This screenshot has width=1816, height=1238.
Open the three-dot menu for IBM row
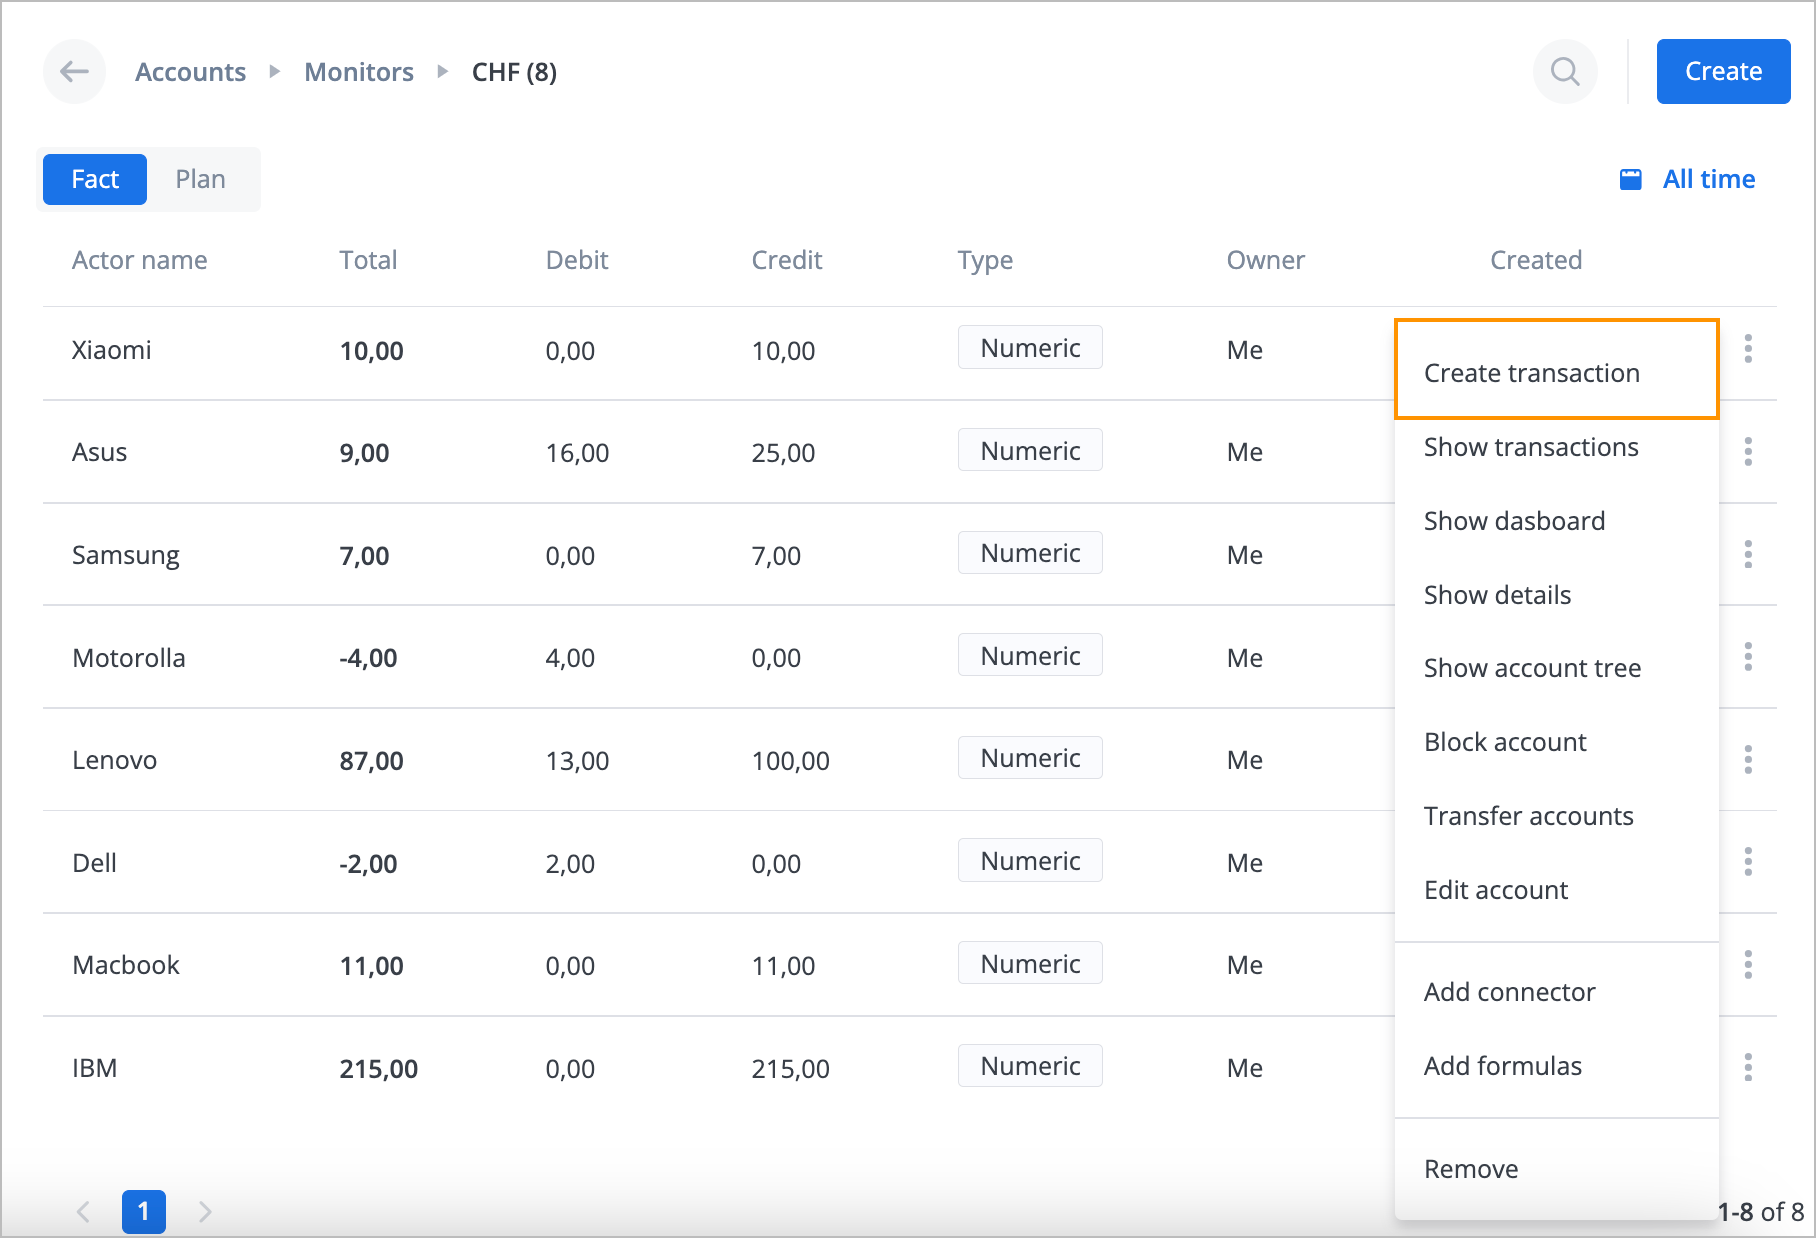click(1748, 1067)
